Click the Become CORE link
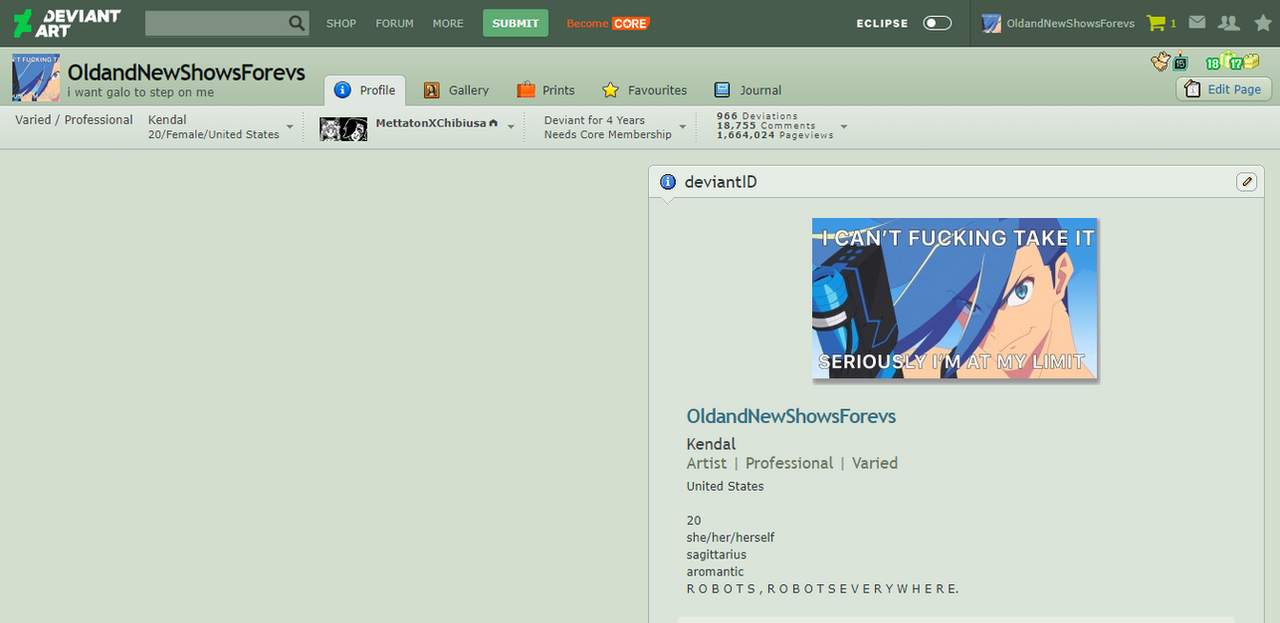 (x=608, y=23)
